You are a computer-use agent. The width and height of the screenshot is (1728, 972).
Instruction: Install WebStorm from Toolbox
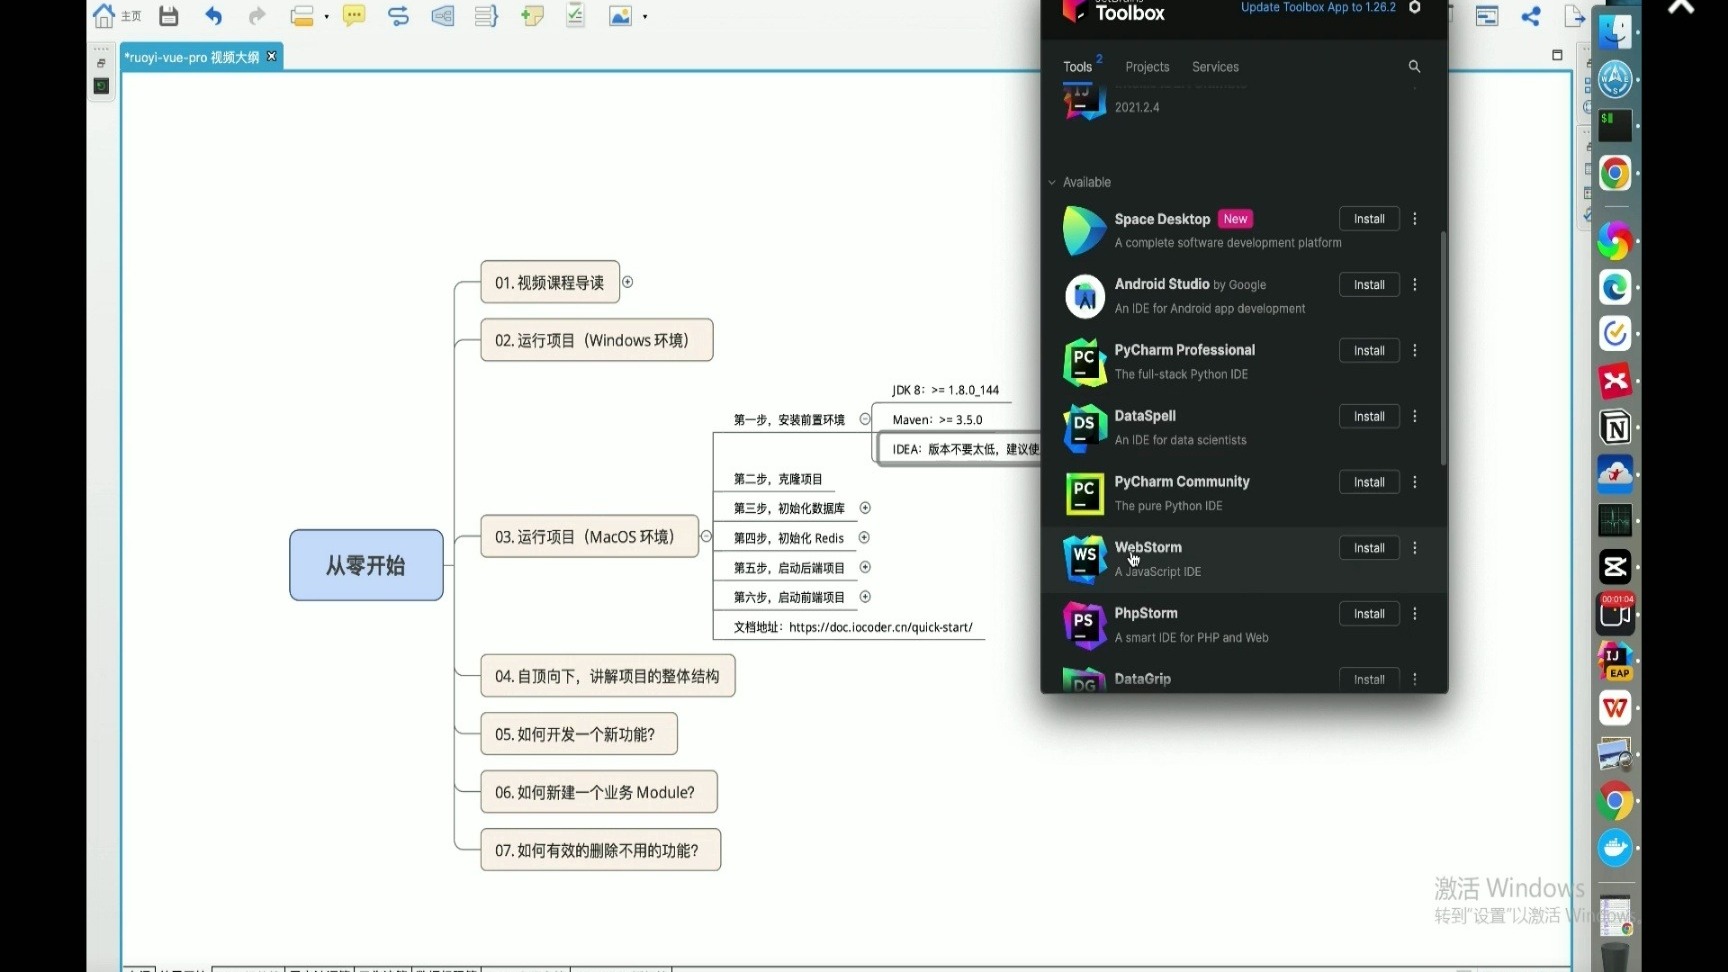pyautogui.click(x=1368, y=548)
